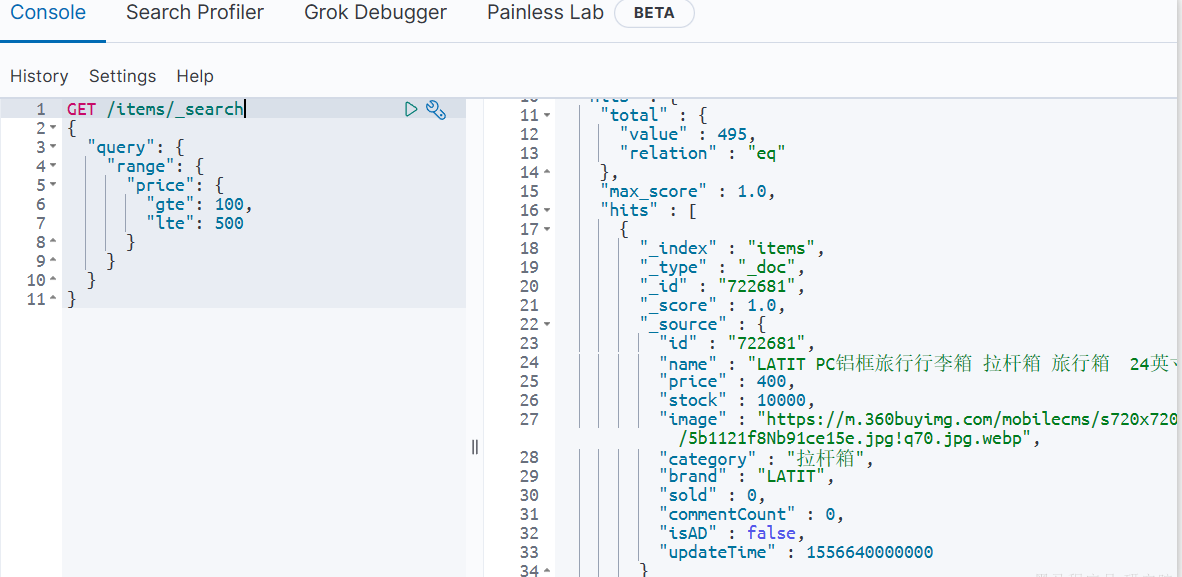Toggle fold marker at output line 34
Viewport: 1182px width, 577px height.
click(547, 571)
